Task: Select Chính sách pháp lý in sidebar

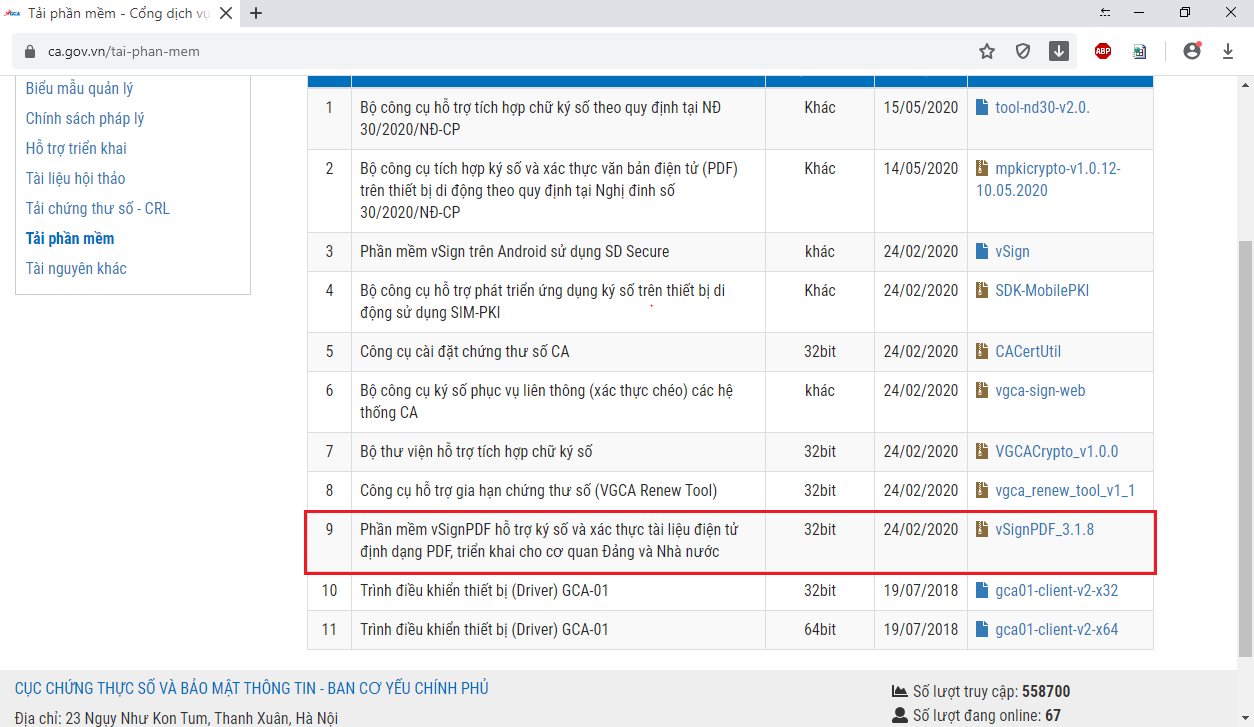Action: (85, 118)
